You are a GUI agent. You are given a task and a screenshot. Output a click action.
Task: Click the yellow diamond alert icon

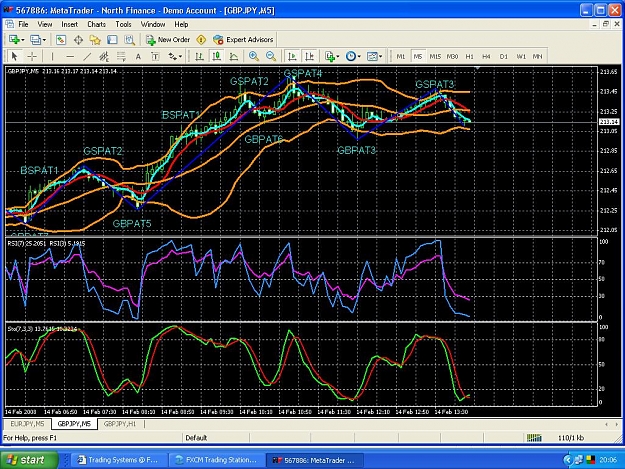tap(201, 39)
